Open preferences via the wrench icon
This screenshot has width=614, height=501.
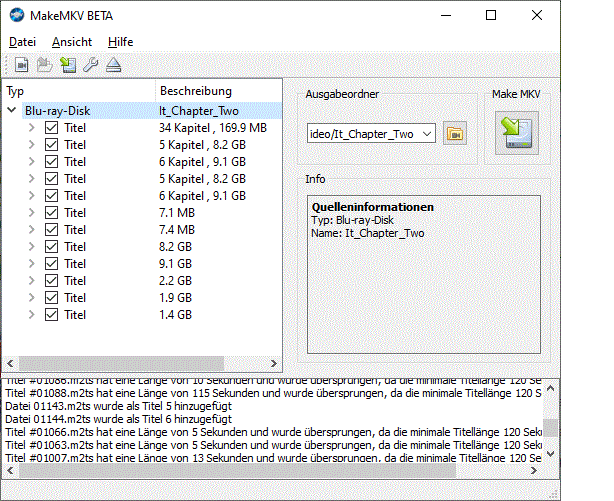coord(90,66)
